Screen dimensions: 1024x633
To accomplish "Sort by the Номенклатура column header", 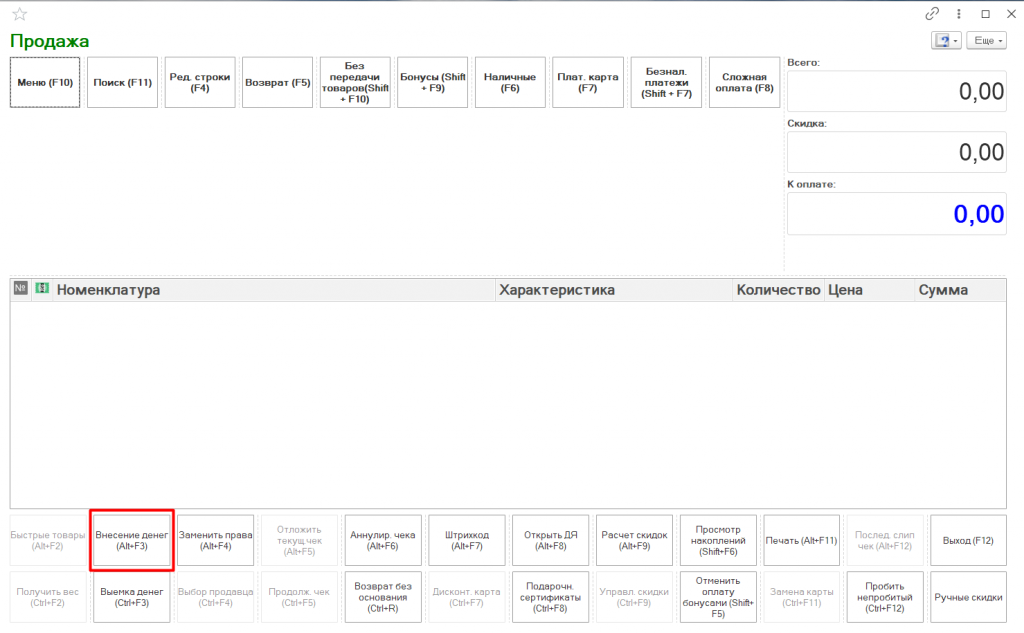I will click(275, 290).
